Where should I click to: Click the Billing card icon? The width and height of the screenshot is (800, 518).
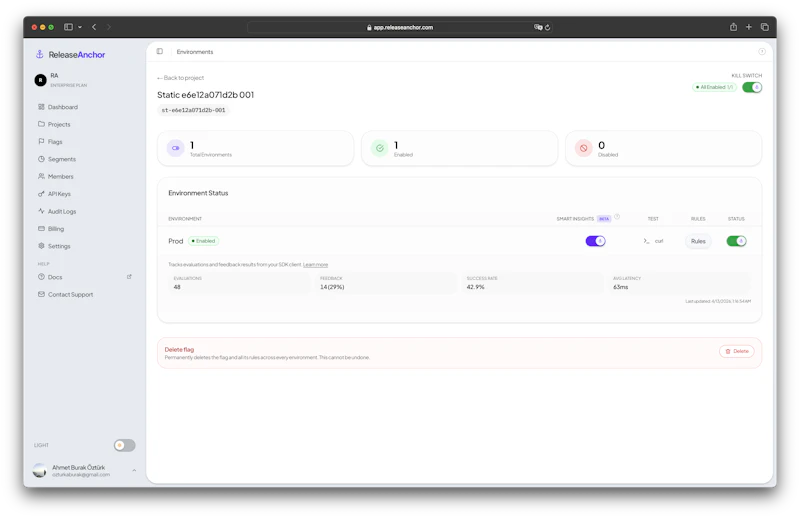pyautogui.click(x=41, y=229)
